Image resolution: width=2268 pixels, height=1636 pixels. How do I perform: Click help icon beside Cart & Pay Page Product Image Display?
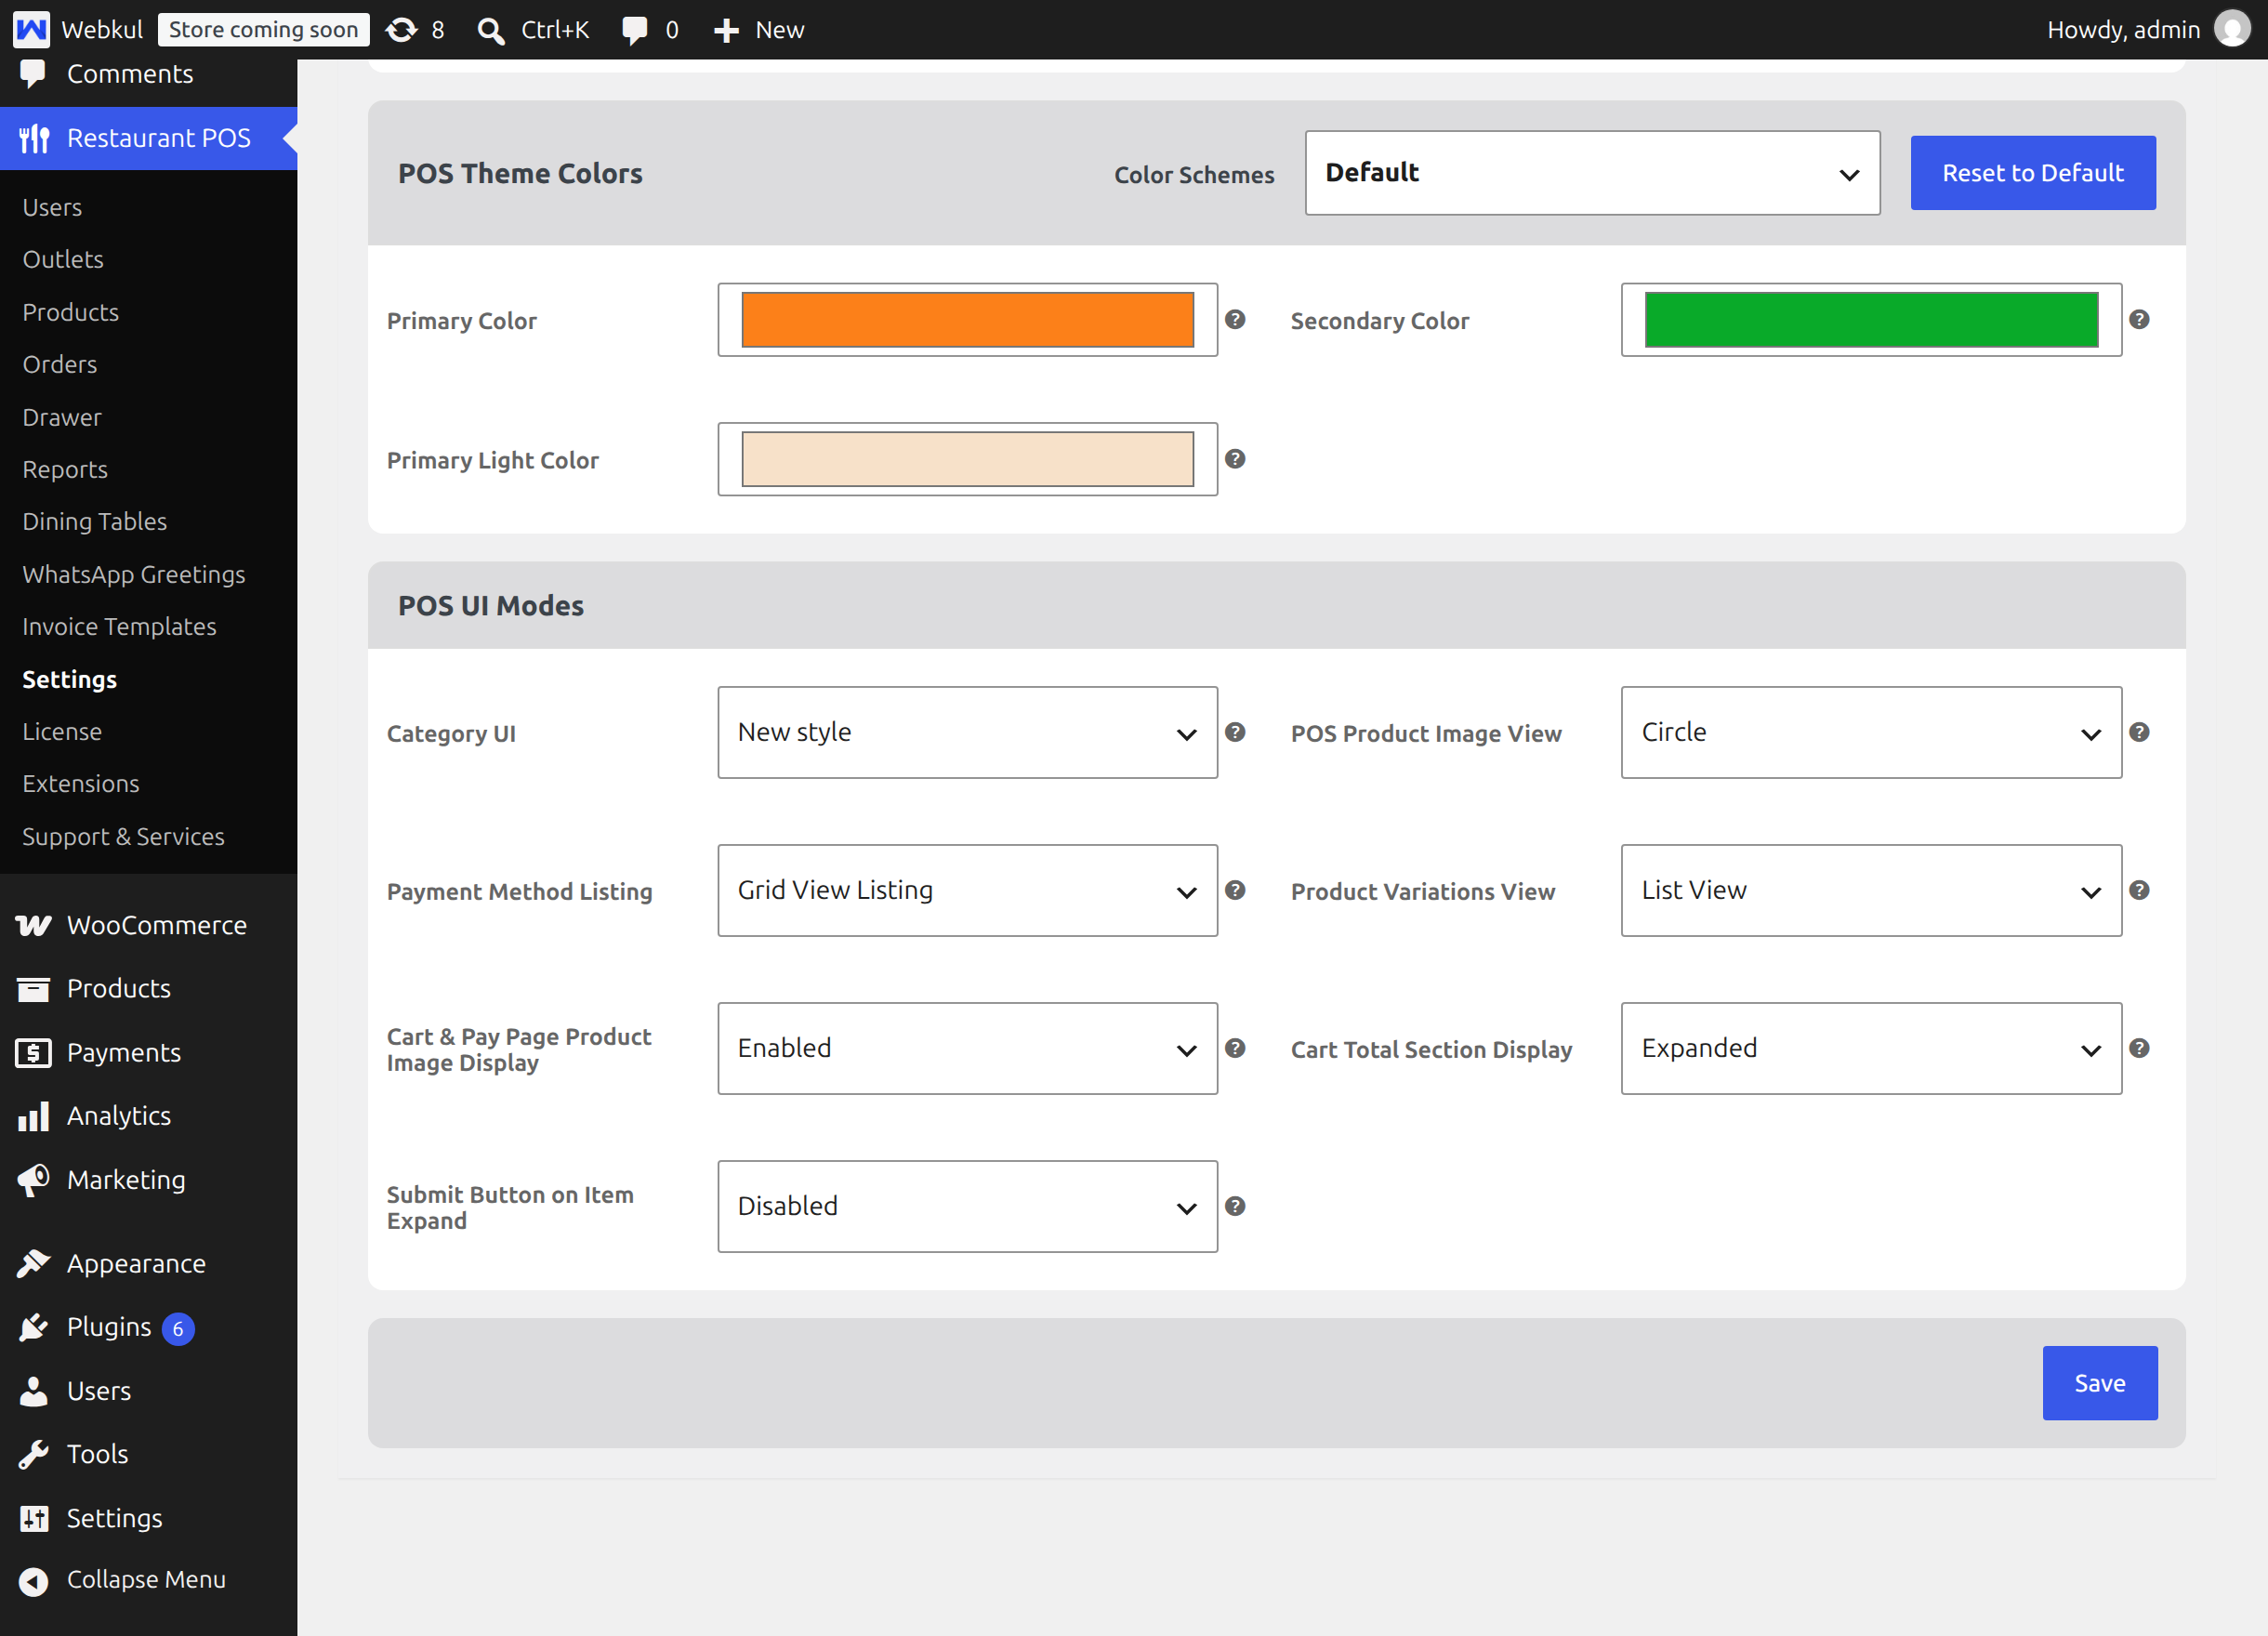(x=1235, y=1048)
